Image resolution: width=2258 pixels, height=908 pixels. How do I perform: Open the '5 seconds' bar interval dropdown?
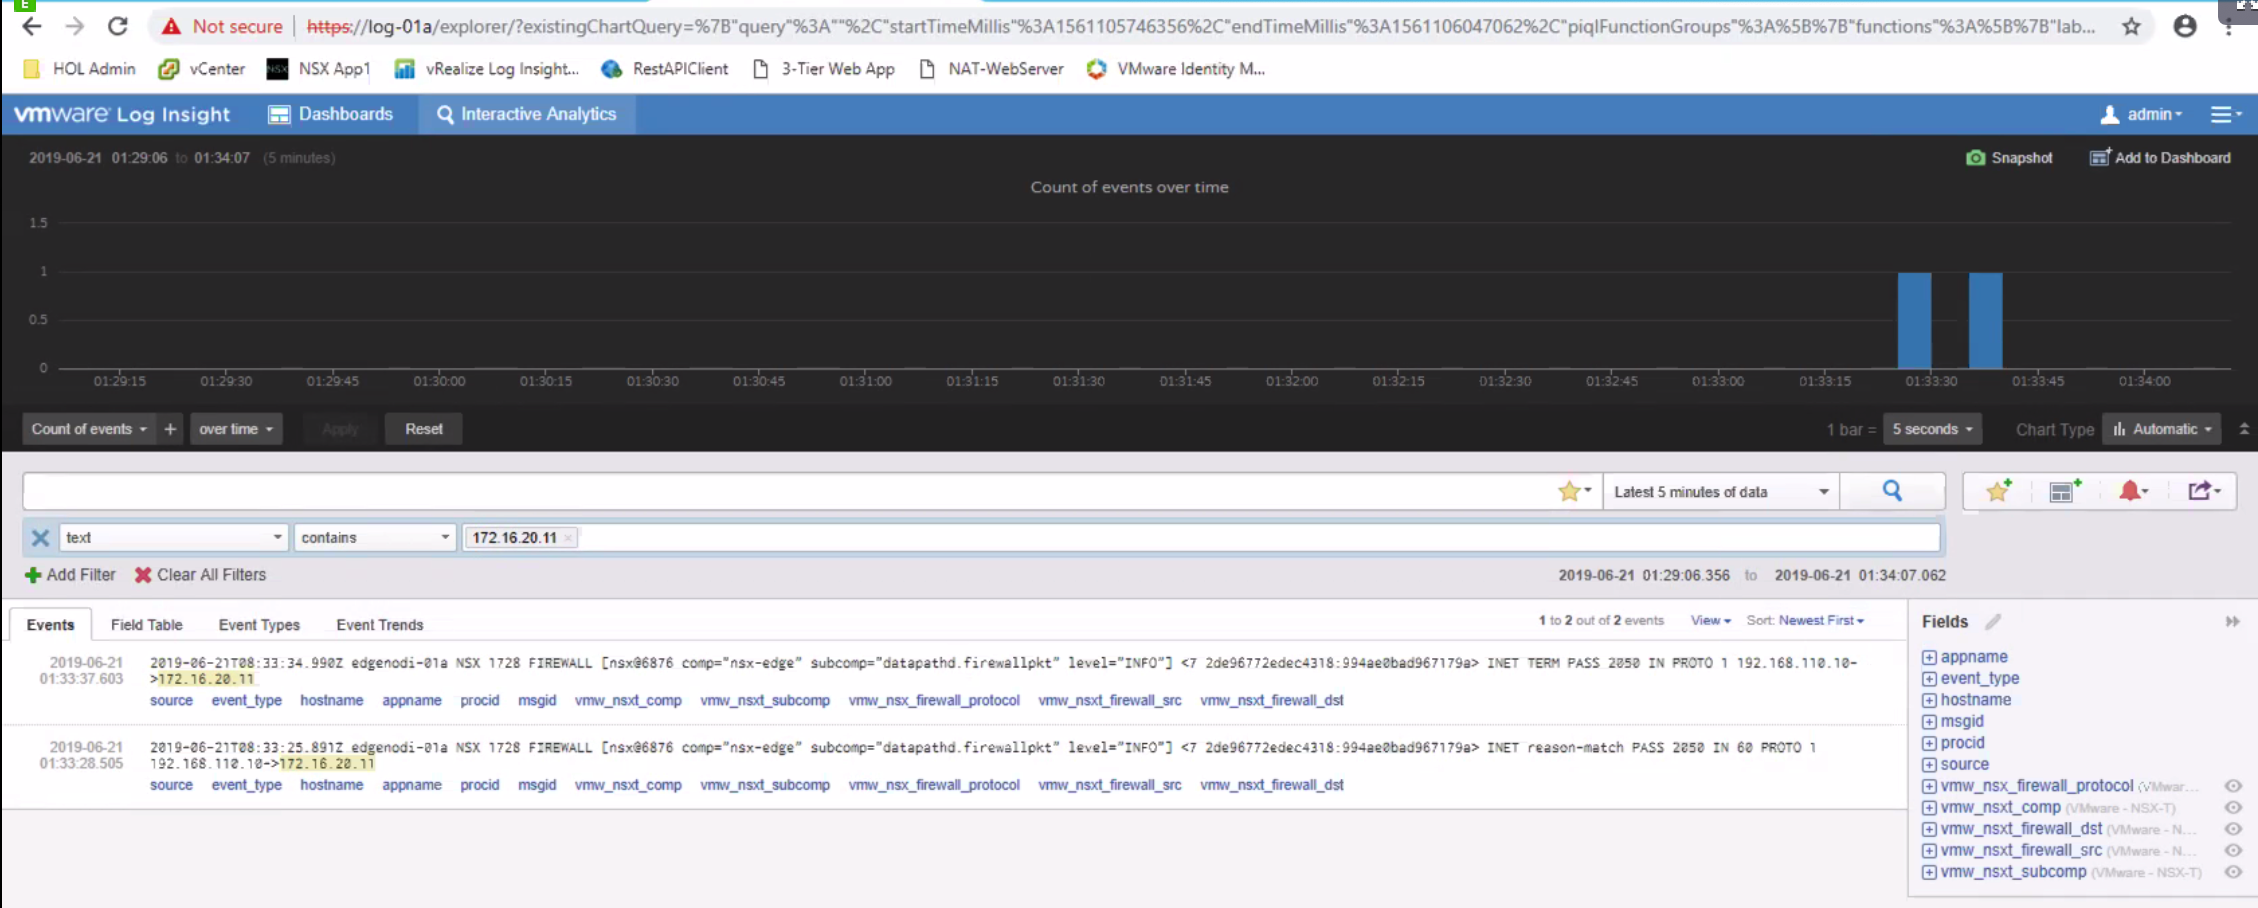click(x=1931, y=429)
